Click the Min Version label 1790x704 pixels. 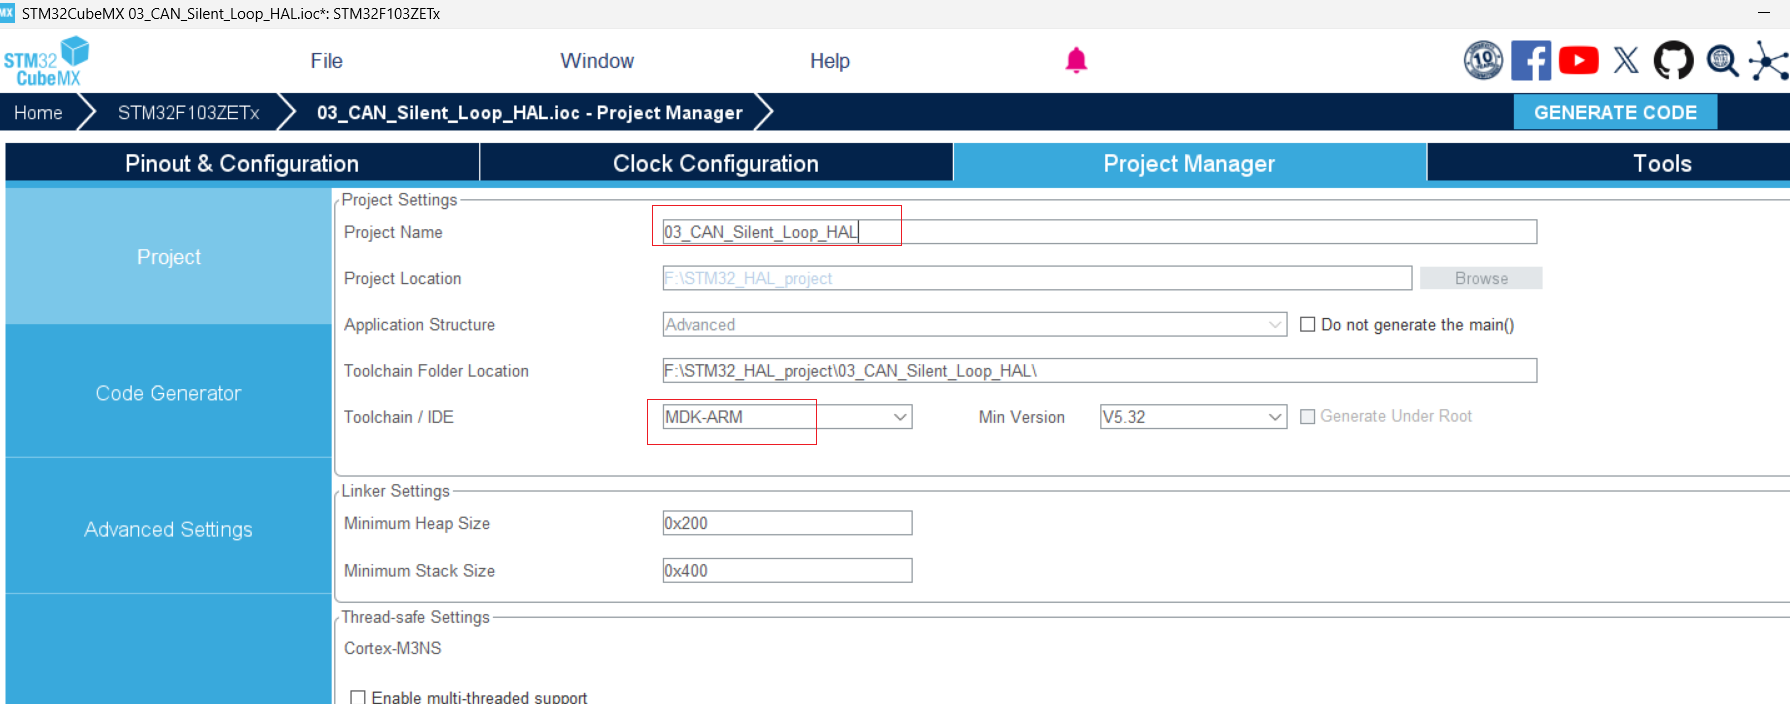click(1021, 417)
